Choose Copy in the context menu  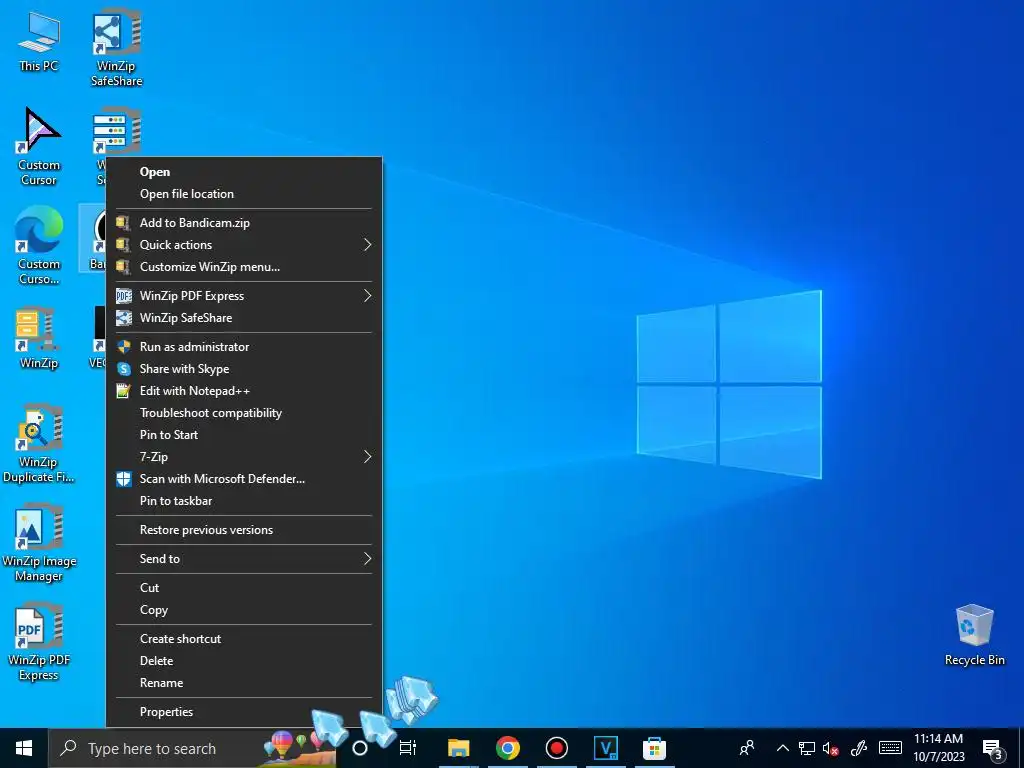click(x=244, y=610)
